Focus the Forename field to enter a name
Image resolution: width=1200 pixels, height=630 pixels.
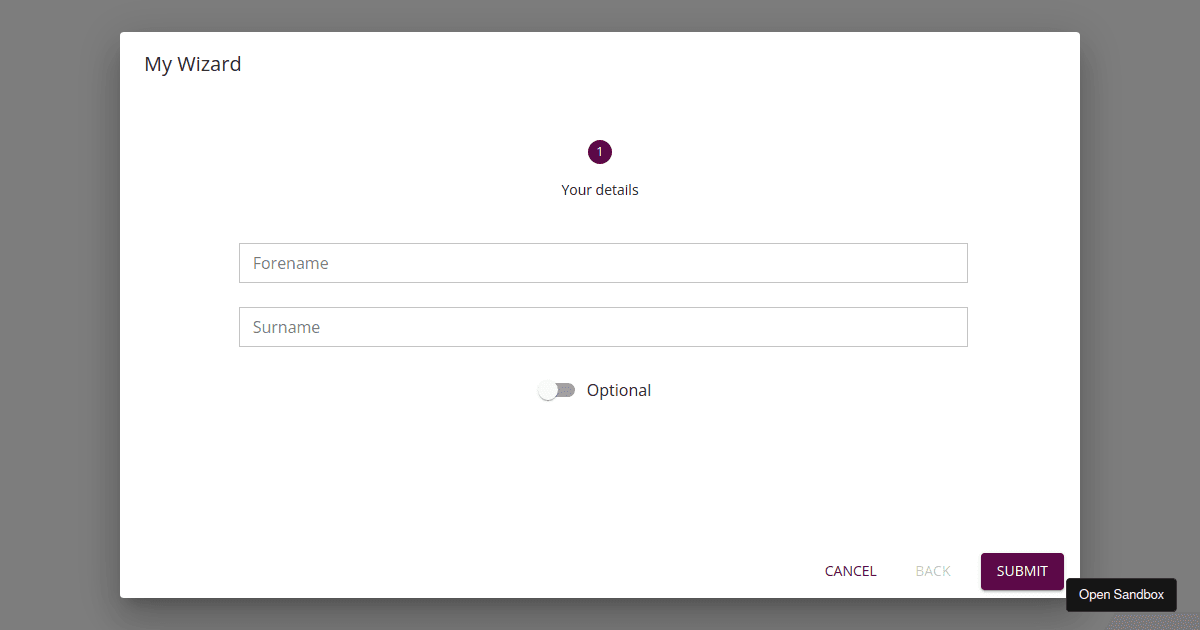coord(603,262)
